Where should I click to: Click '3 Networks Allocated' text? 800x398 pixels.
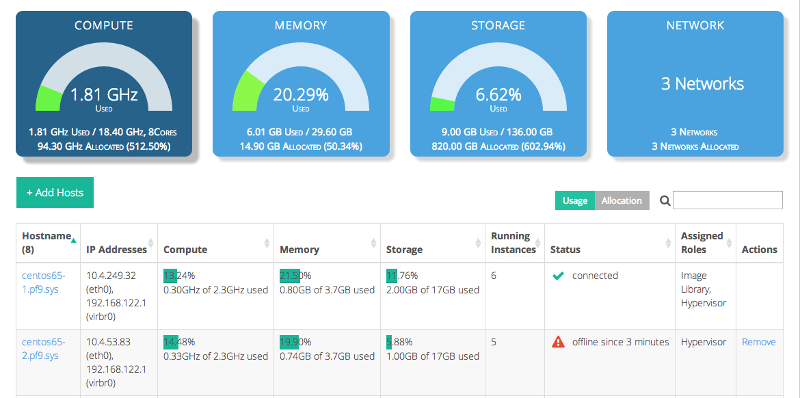point(695,146)
